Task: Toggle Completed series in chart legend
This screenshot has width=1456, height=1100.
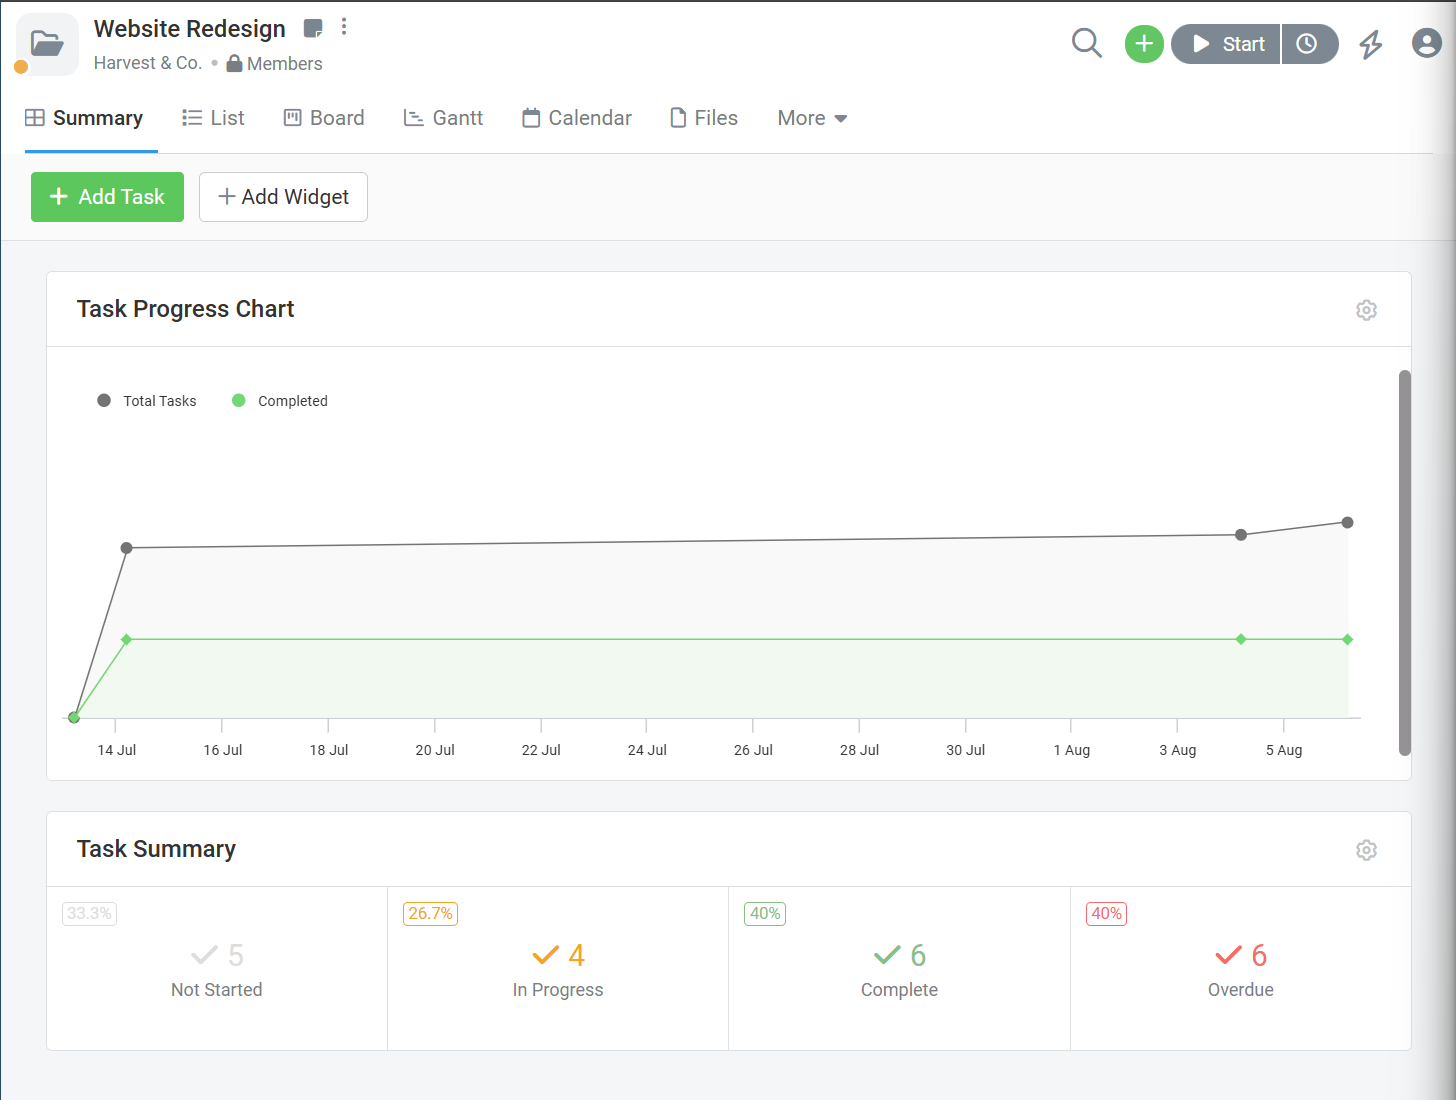Action: click(x=280, y=401)
